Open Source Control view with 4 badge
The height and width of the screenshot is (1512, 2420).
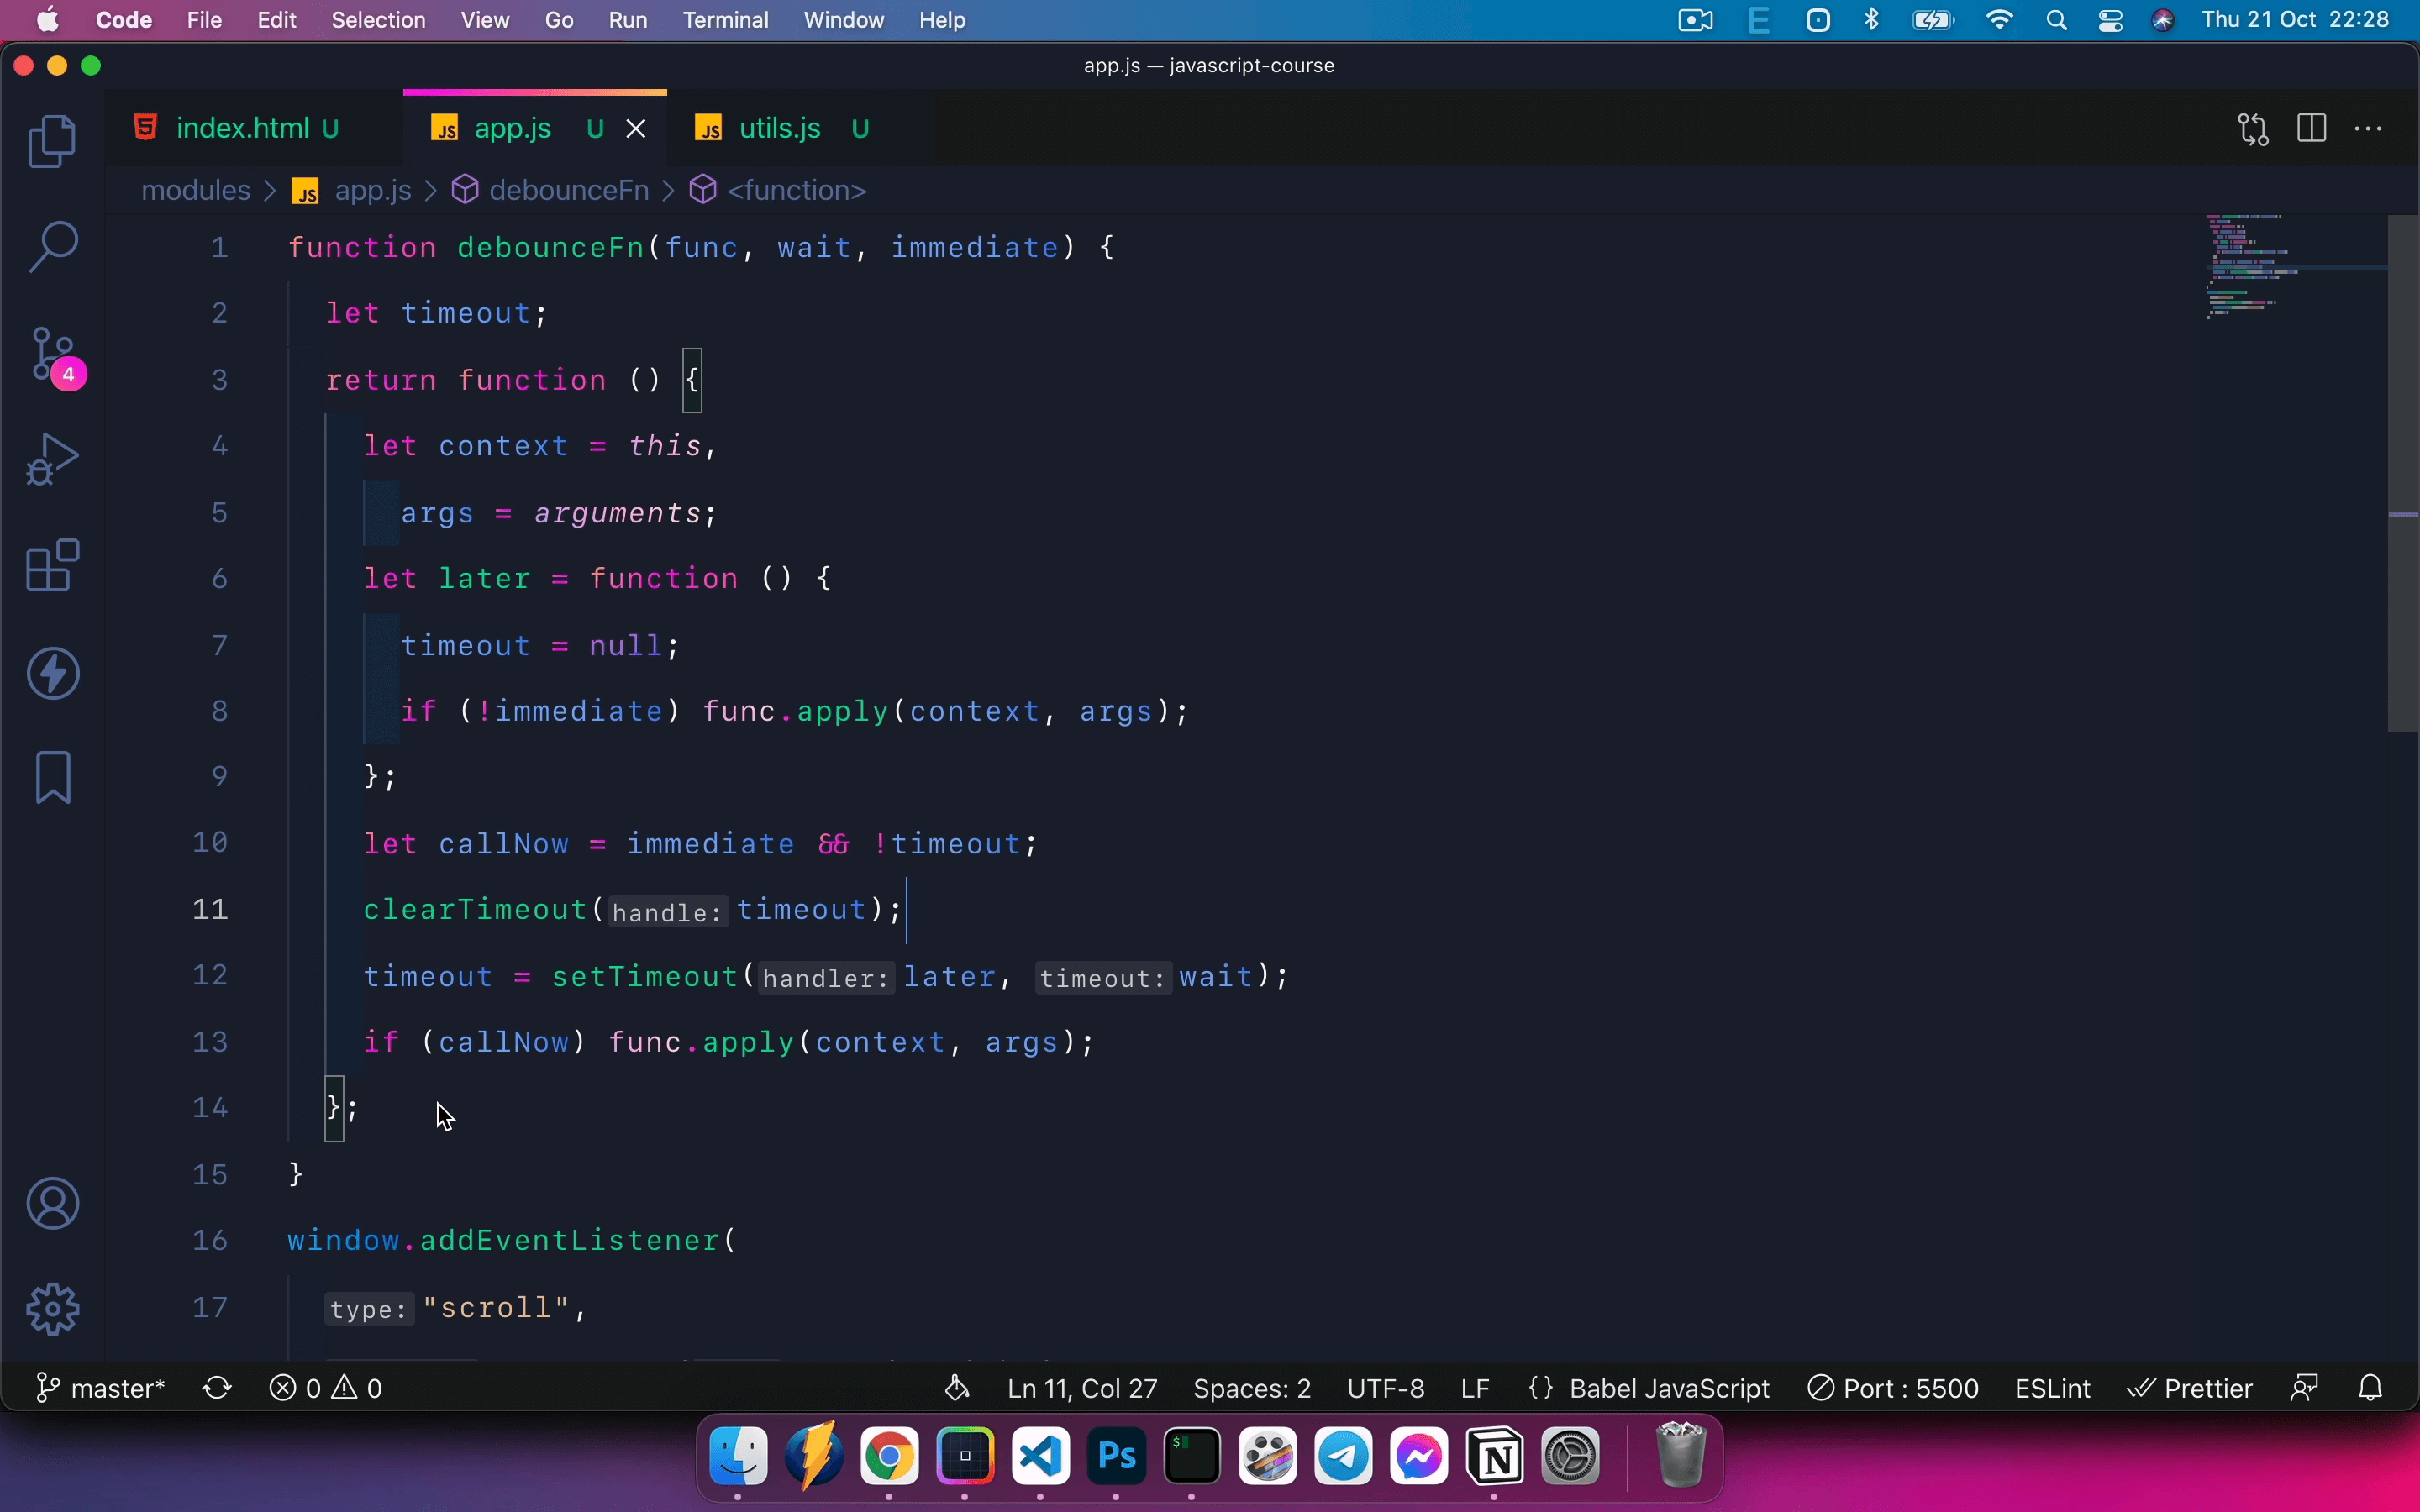(x=52, y=355)
